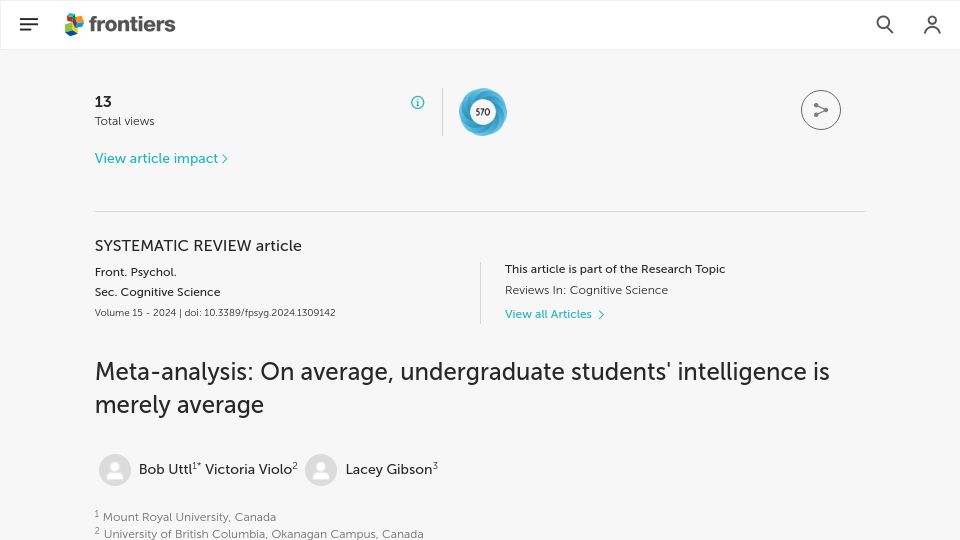
Task: Open author Lacey Gibson's name
Action: tap(389, 469)
